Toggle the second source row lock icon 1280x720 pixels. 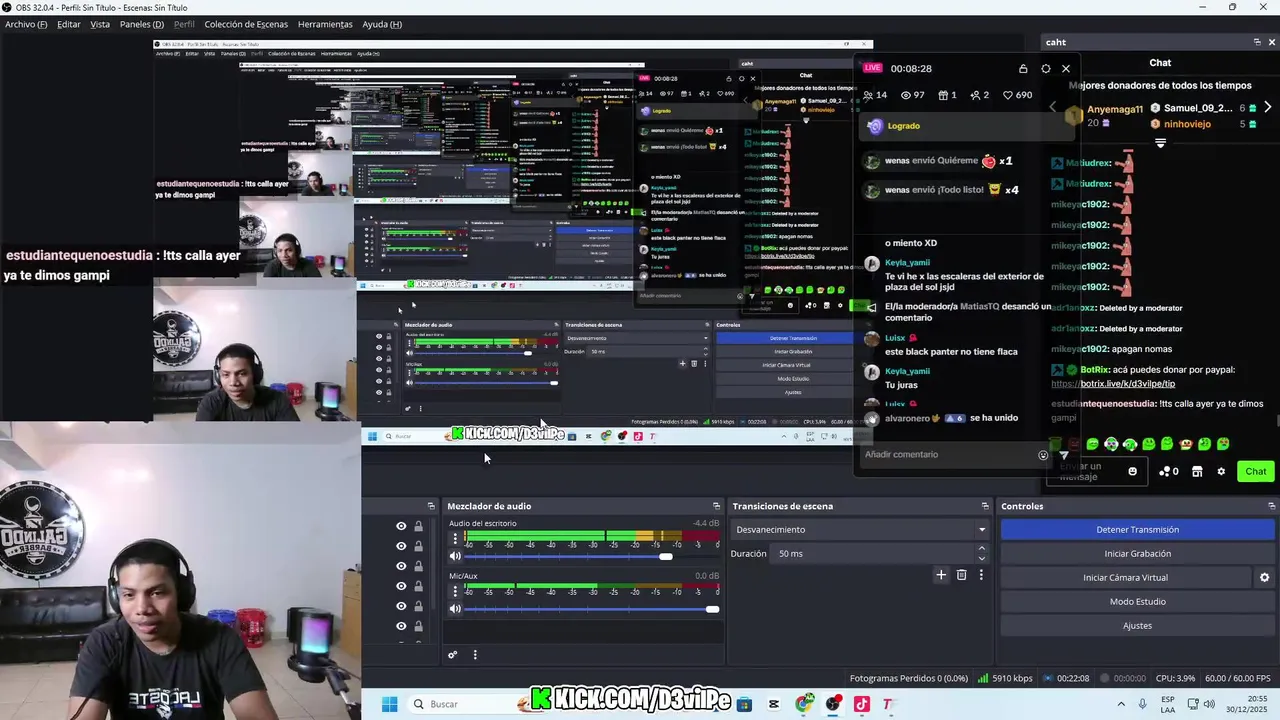[418, 546]
